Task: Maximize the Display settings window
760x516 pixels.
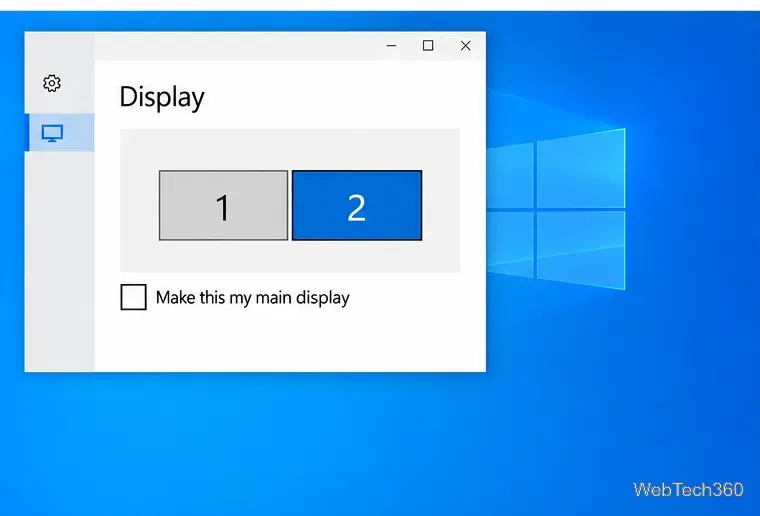Action: click(428, 46)
